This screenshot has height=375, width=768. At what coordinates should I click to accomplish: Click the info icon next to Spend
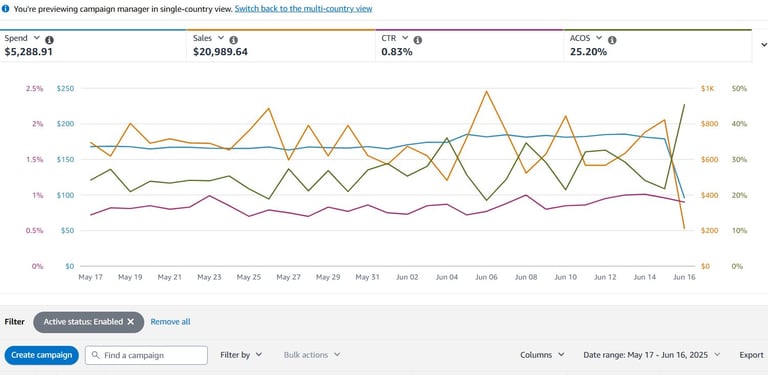point(49,40)
